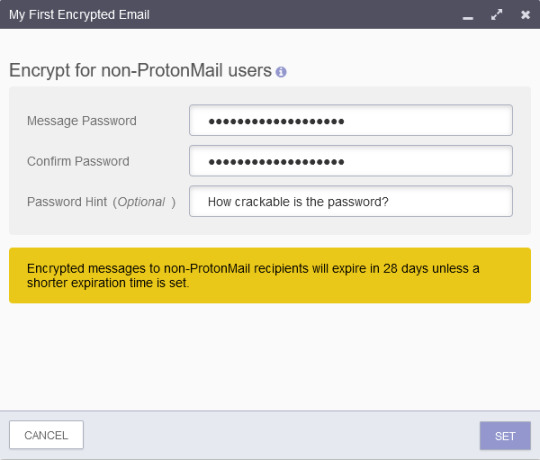The width and height of the screenshot is (540, 460).
Task: Close the My First Encrypted Email composer
Action: 525,15
